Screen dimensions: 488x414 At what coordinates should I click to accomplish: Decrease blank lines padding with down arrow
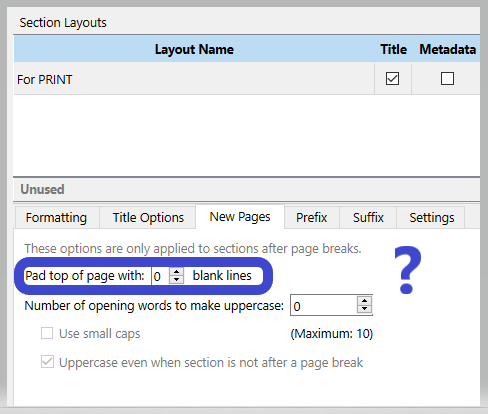[x=176, y=280]
